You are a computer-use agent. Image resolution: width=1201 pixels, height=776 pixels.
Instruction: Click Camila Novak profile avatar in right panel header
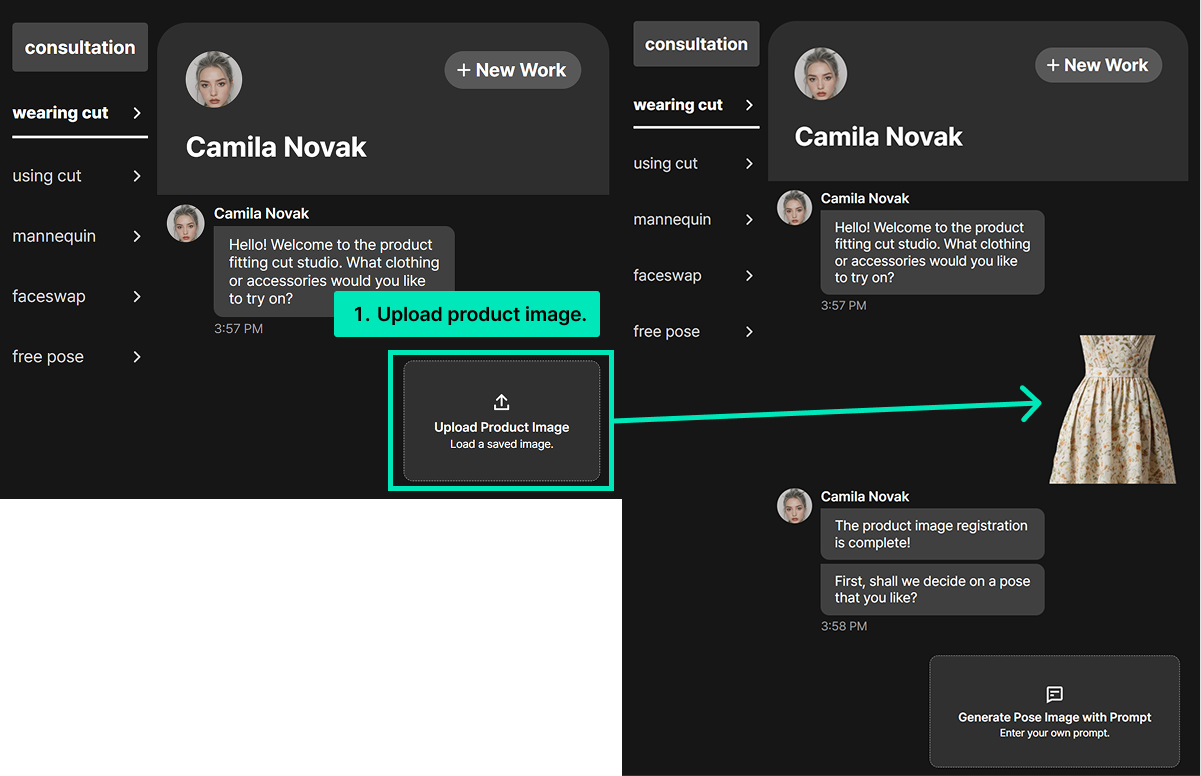pos(821,74)
